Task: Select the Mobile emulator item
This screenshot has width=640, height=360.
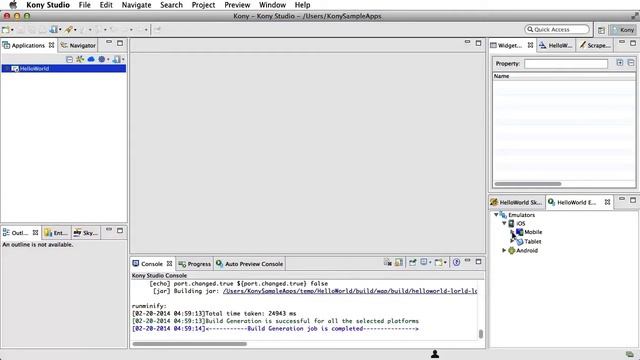Action: pyautogui.click(x=533, y=232)
